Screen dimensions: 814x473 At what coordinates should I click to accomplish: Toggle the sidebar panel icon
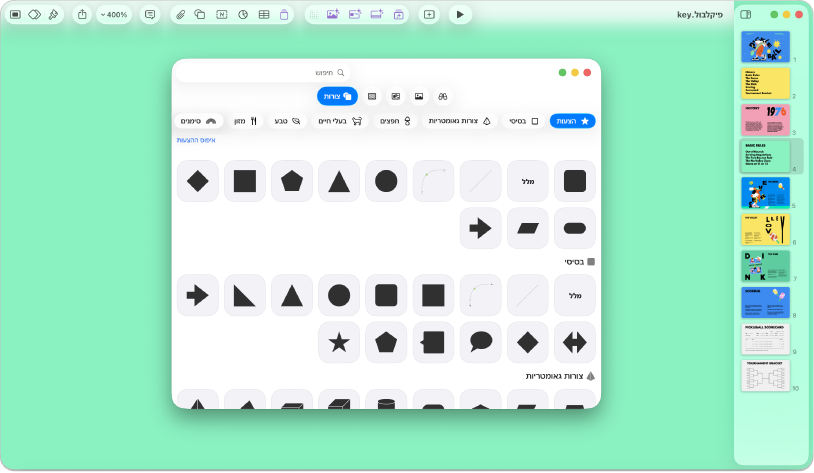pos(745,15)
